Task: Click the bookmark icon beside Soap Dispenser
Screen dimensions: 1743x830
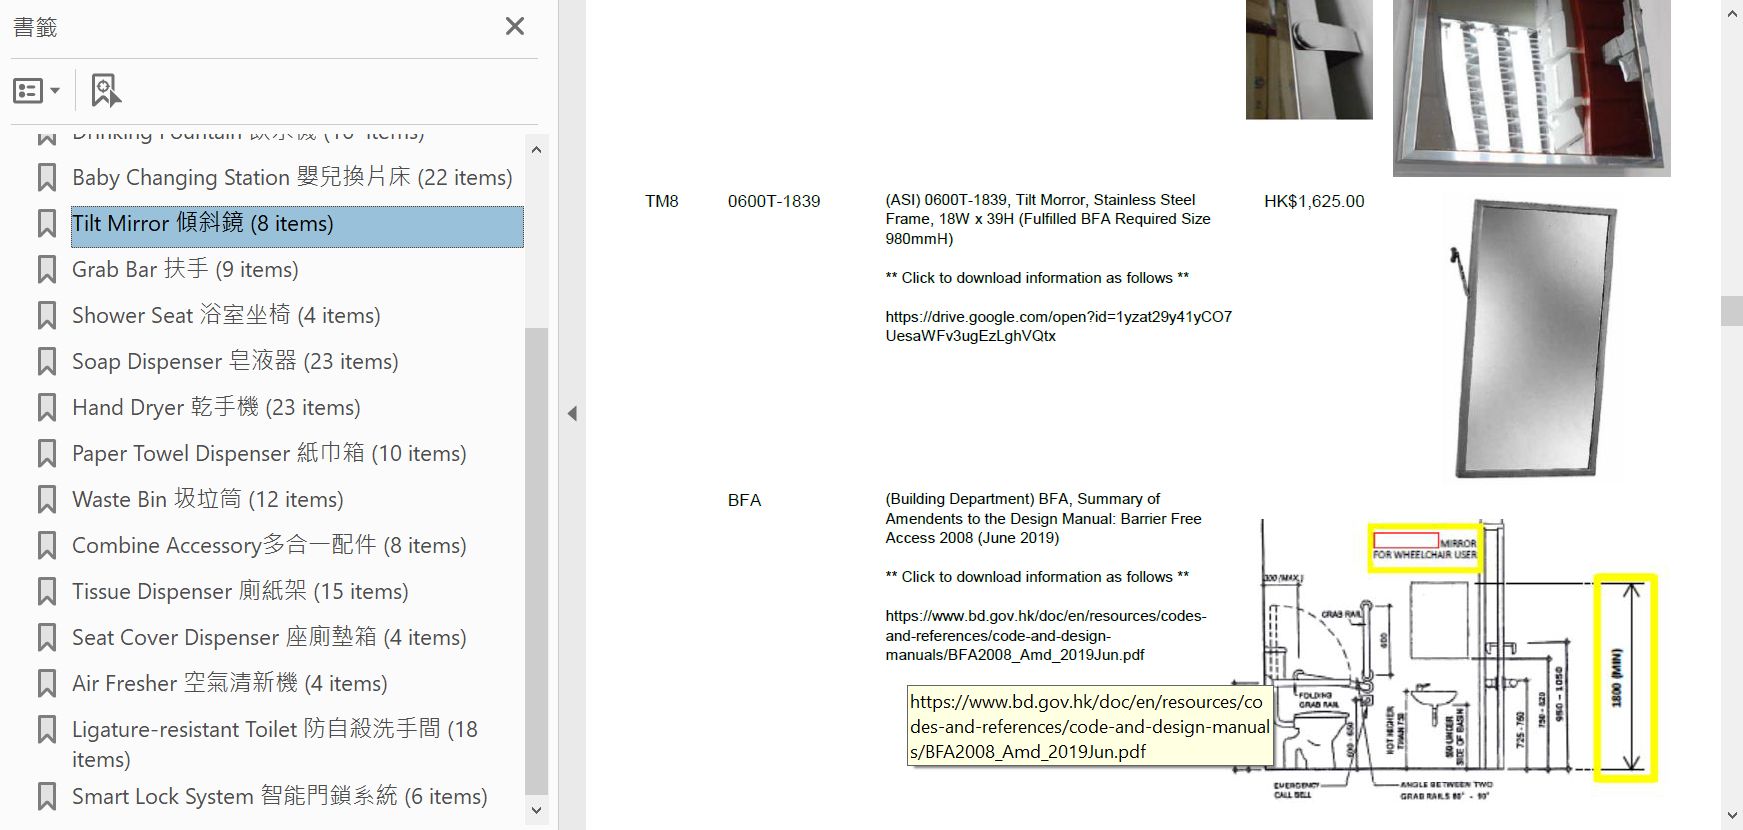Action: pyautogui.click(x=46, y=362)
